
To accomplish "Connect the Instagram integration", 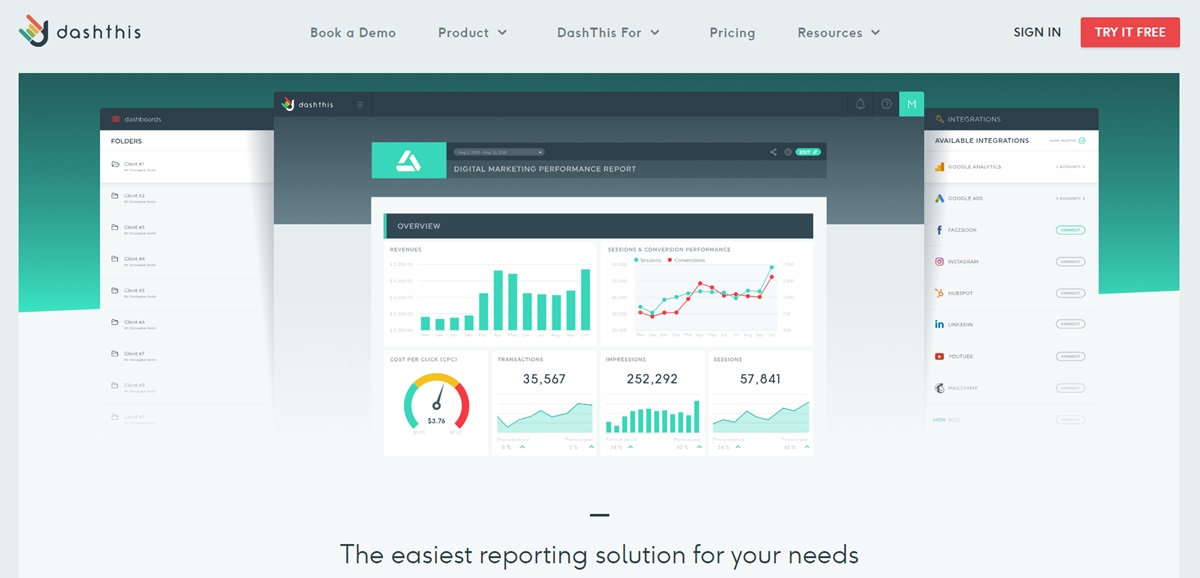I will point(1070,262).
